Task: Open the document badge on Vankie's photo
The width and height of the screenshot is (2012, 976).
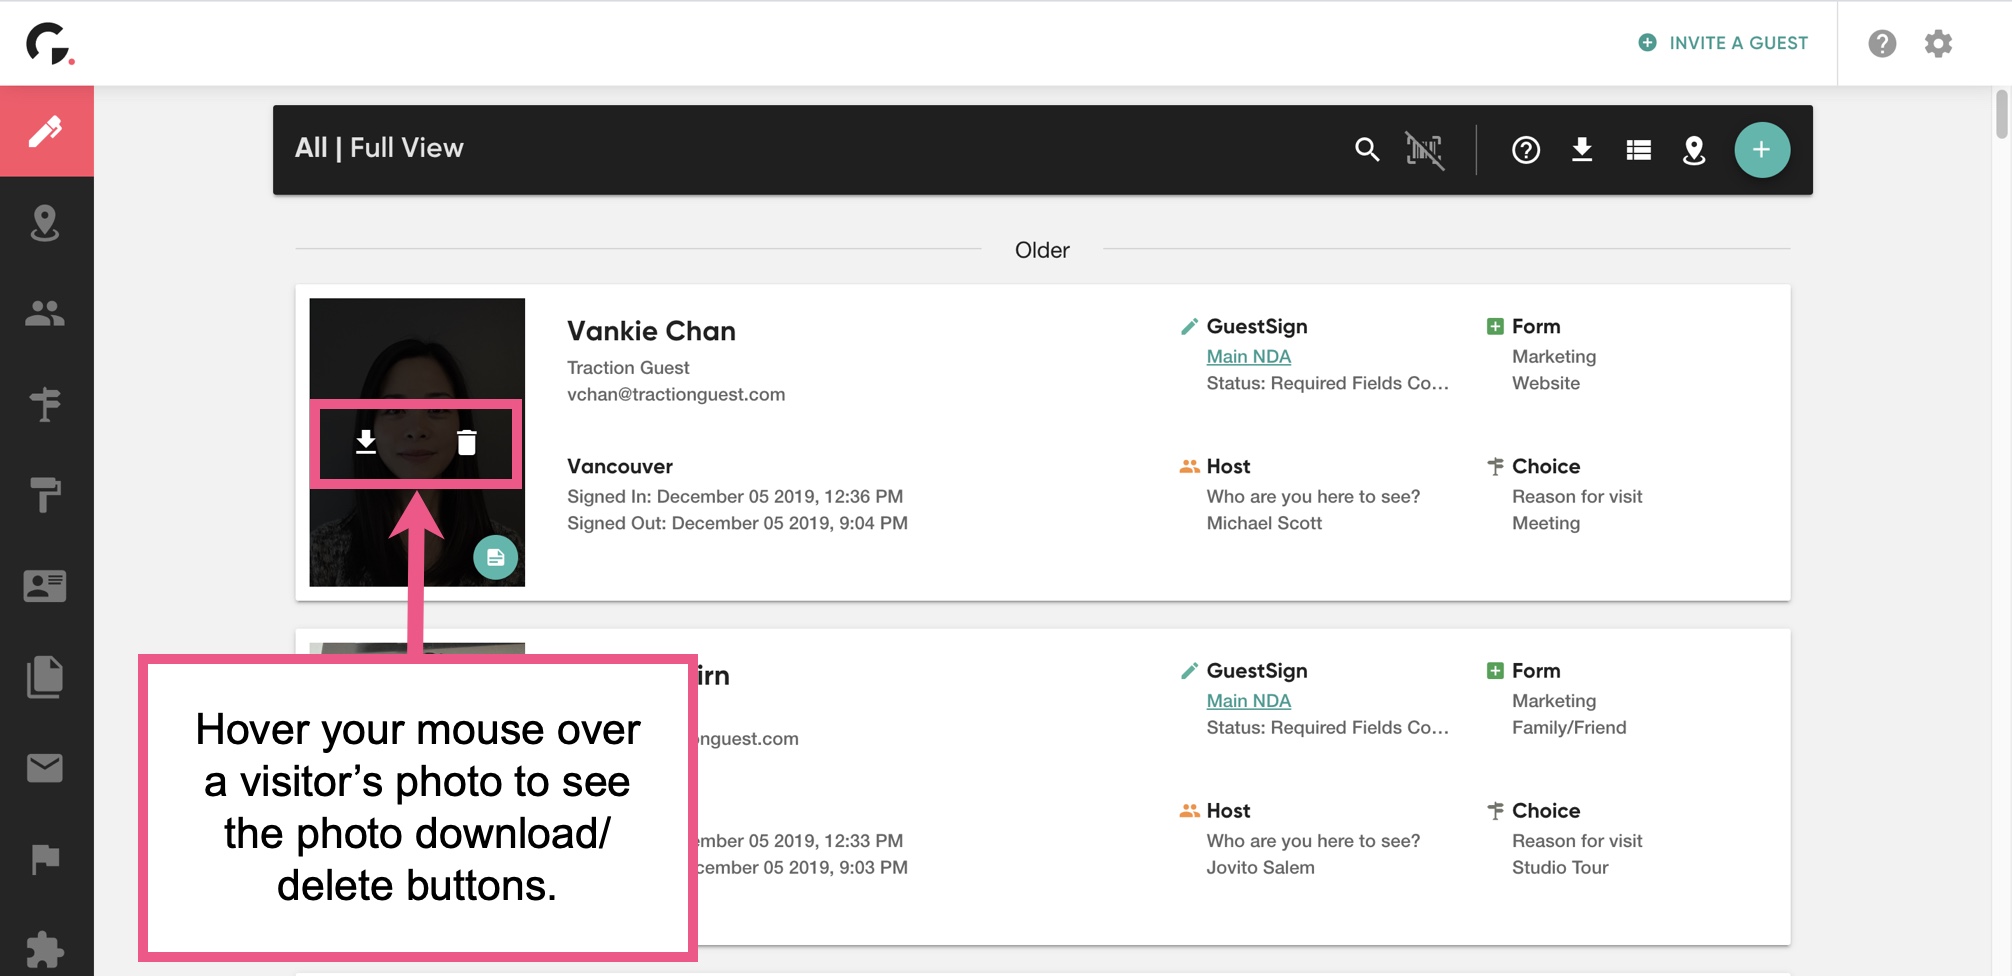Action: (x=495, y=558)
